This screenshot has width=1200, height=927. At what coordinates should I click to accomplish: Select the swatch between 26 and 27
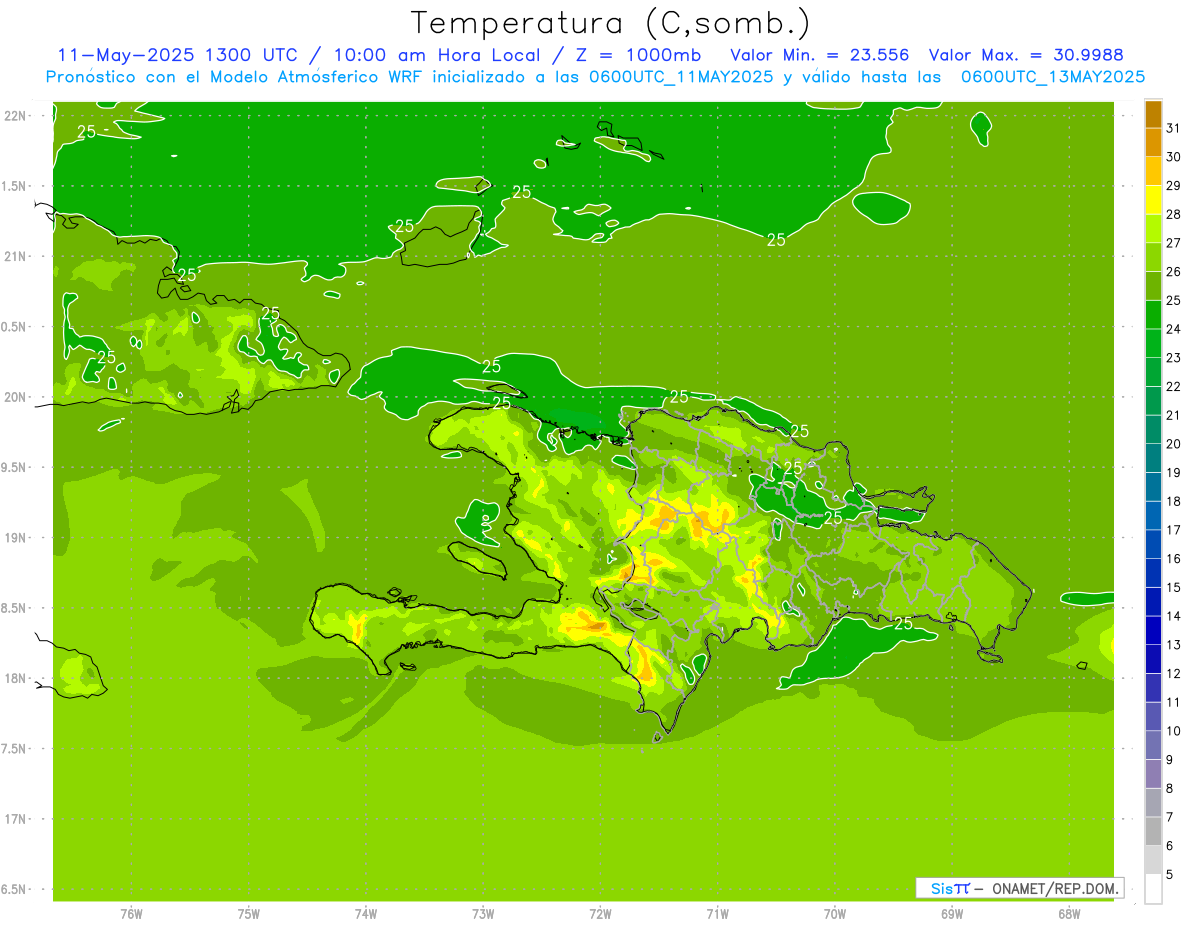(x=1153, y=257)
